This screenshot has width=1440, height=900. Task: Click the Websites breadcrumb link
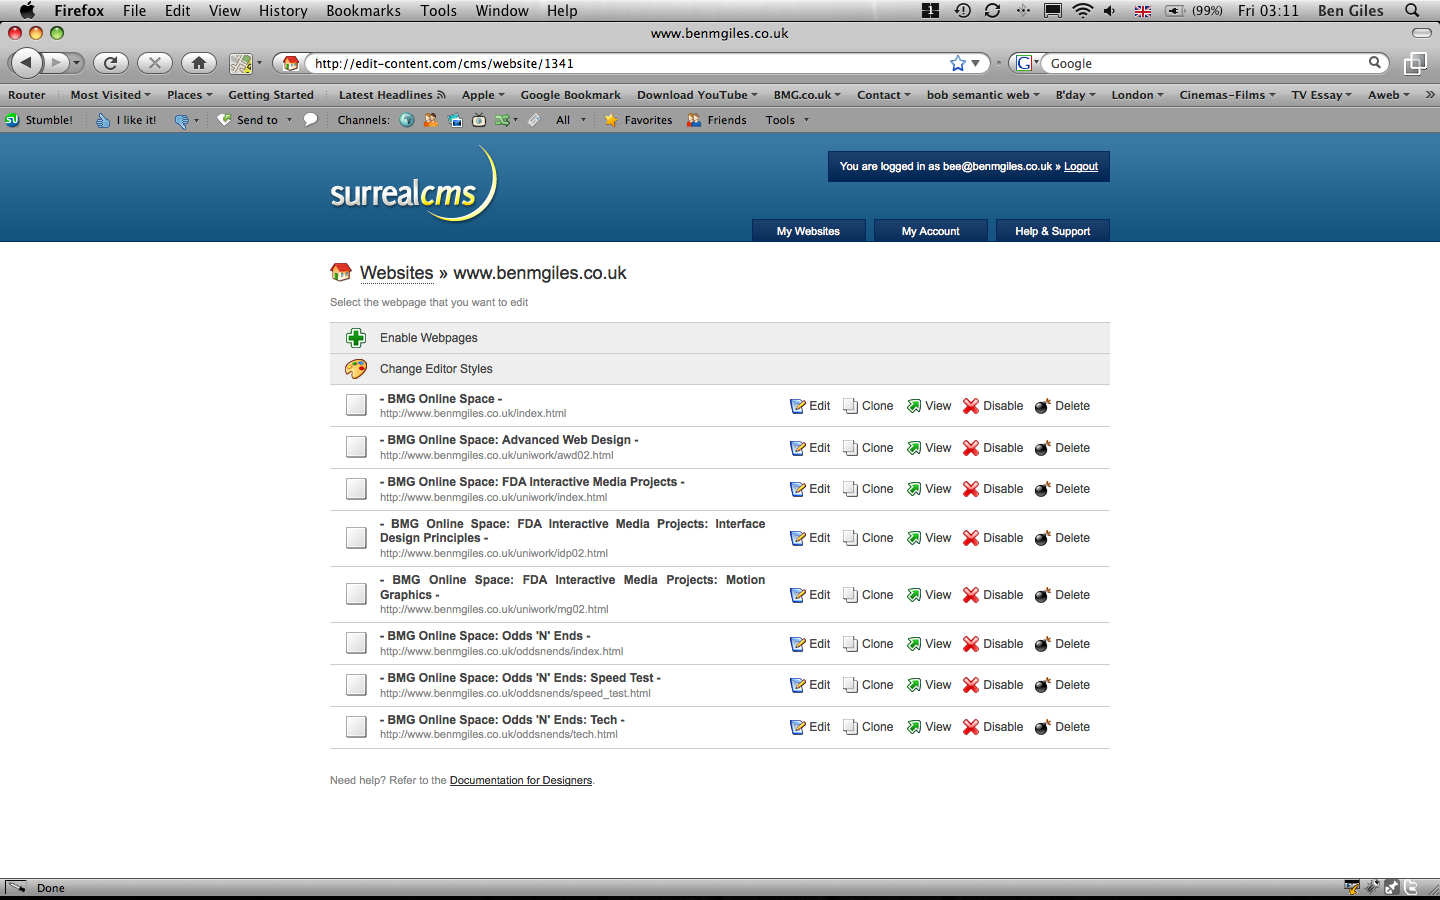396,273
